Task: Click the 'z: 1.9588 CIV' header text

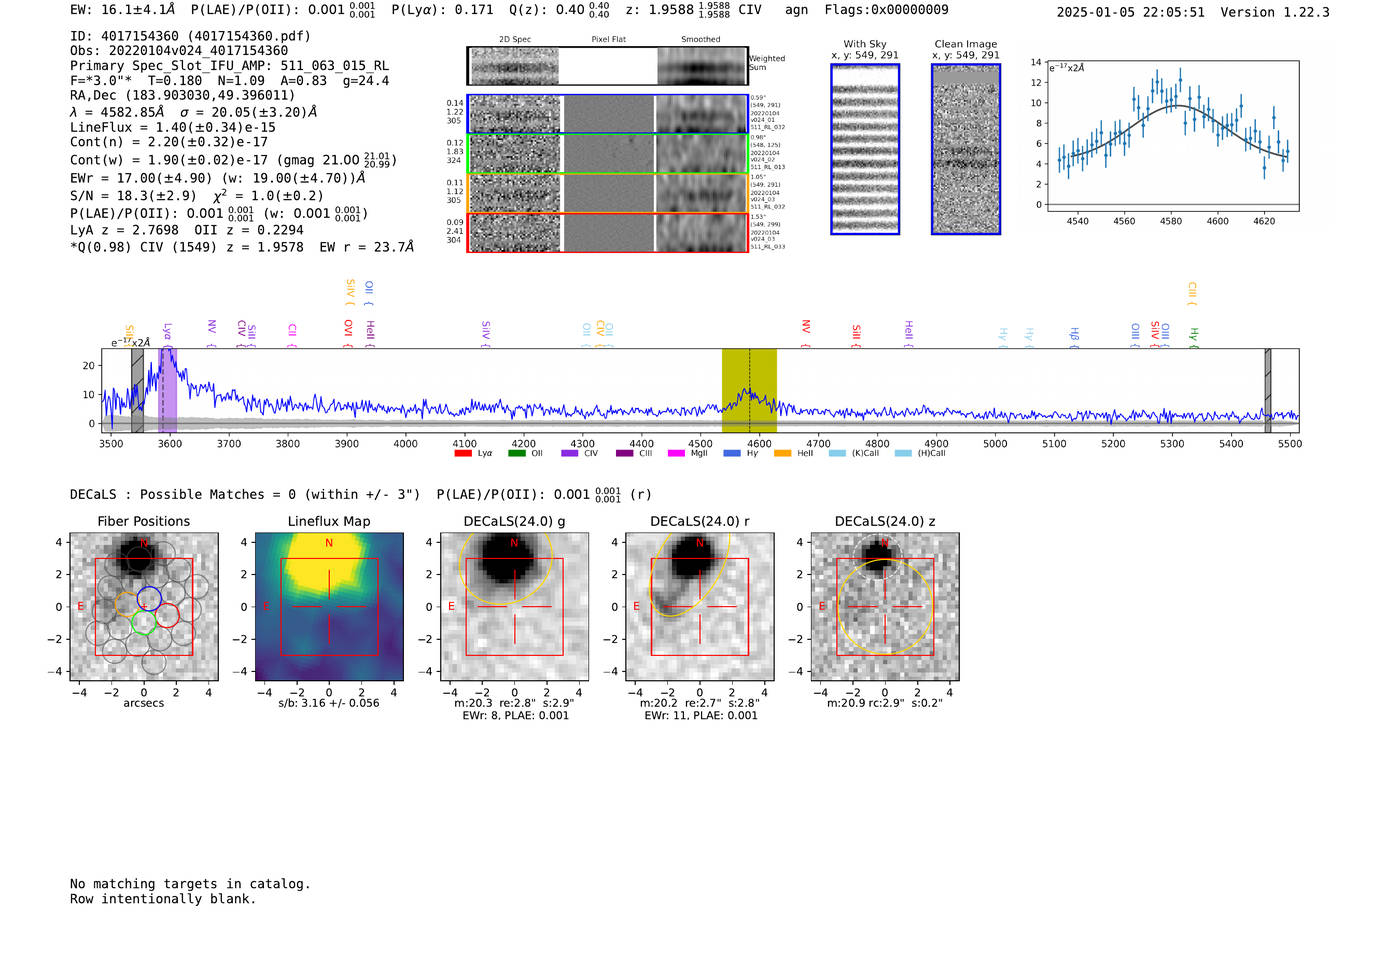Action: [693, 10]
